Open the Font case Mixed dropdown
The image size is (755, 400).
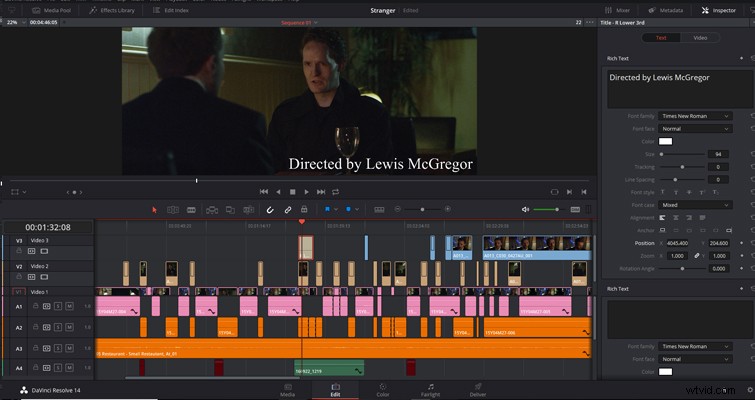(x=695, y=205)
